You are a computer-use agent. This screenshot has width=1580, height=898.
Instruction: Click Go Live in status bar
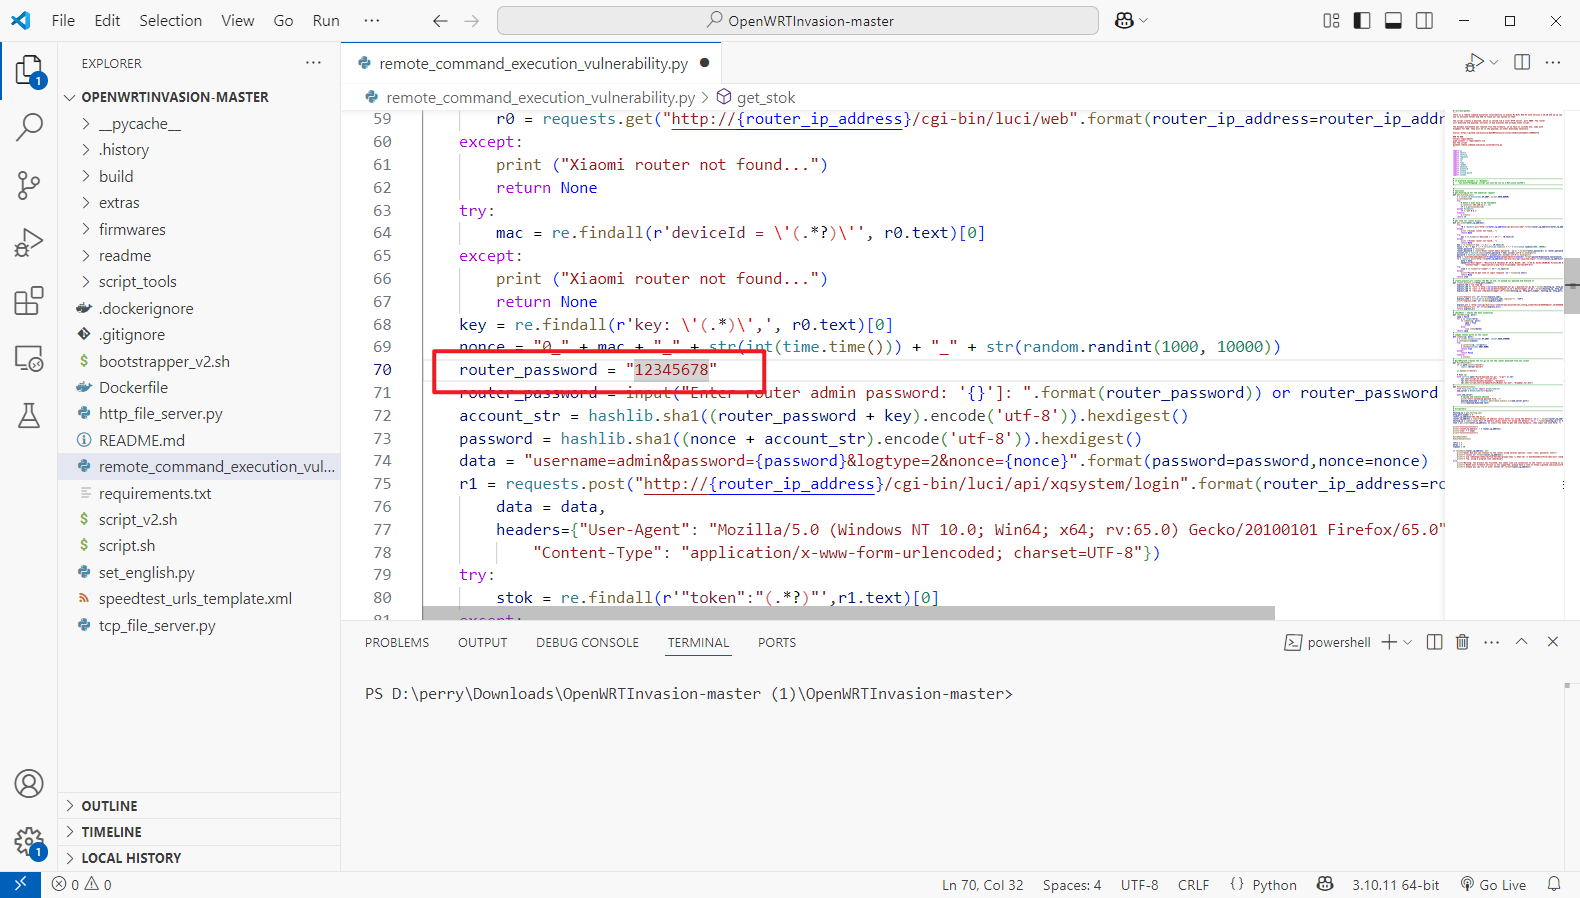[1493, 885]
